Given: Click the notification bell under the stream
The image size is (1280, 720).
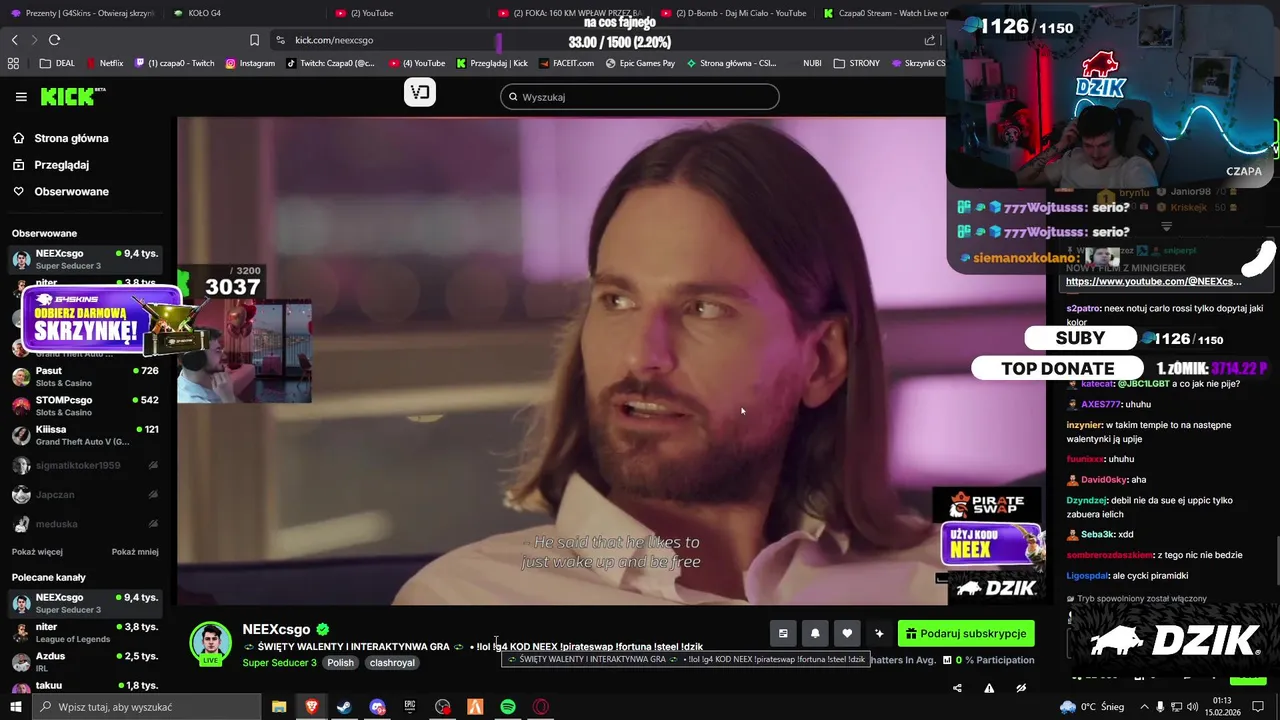Looking at the screenshot, I should click(815, 633).
